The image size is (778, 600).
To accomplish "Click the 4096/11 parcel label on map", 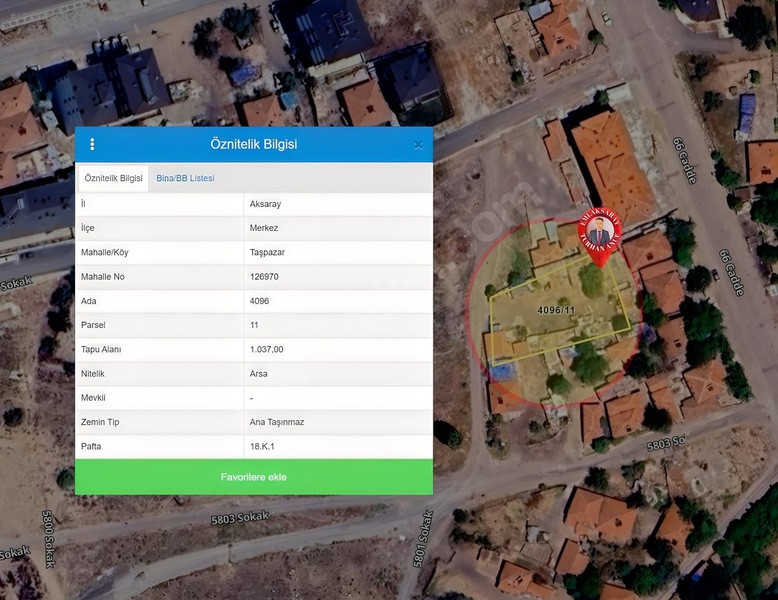I will [x=556, y=310].
